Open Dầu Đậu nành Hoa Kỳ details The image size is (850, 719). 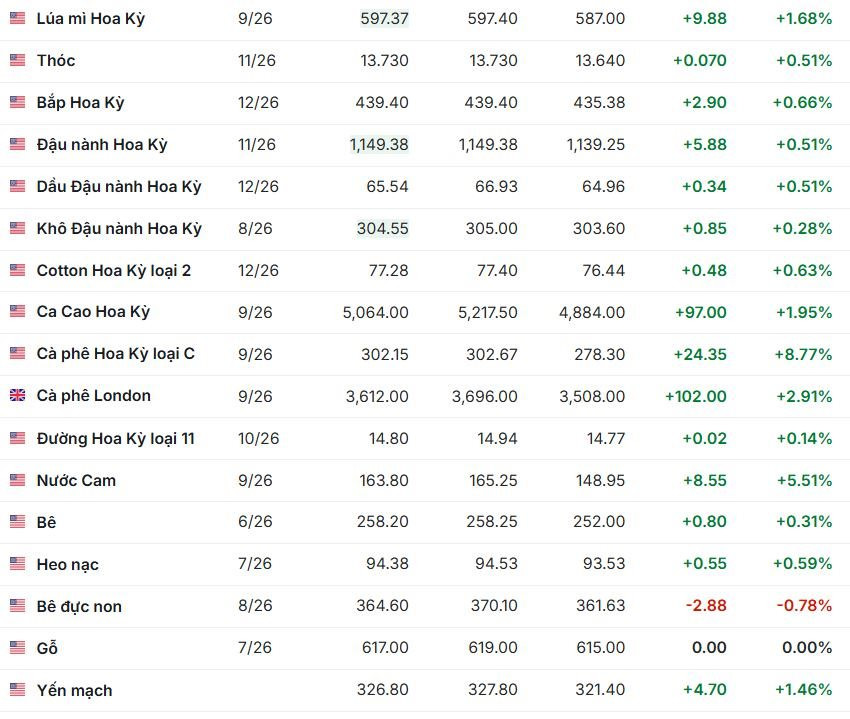click(x=119, y=187)
